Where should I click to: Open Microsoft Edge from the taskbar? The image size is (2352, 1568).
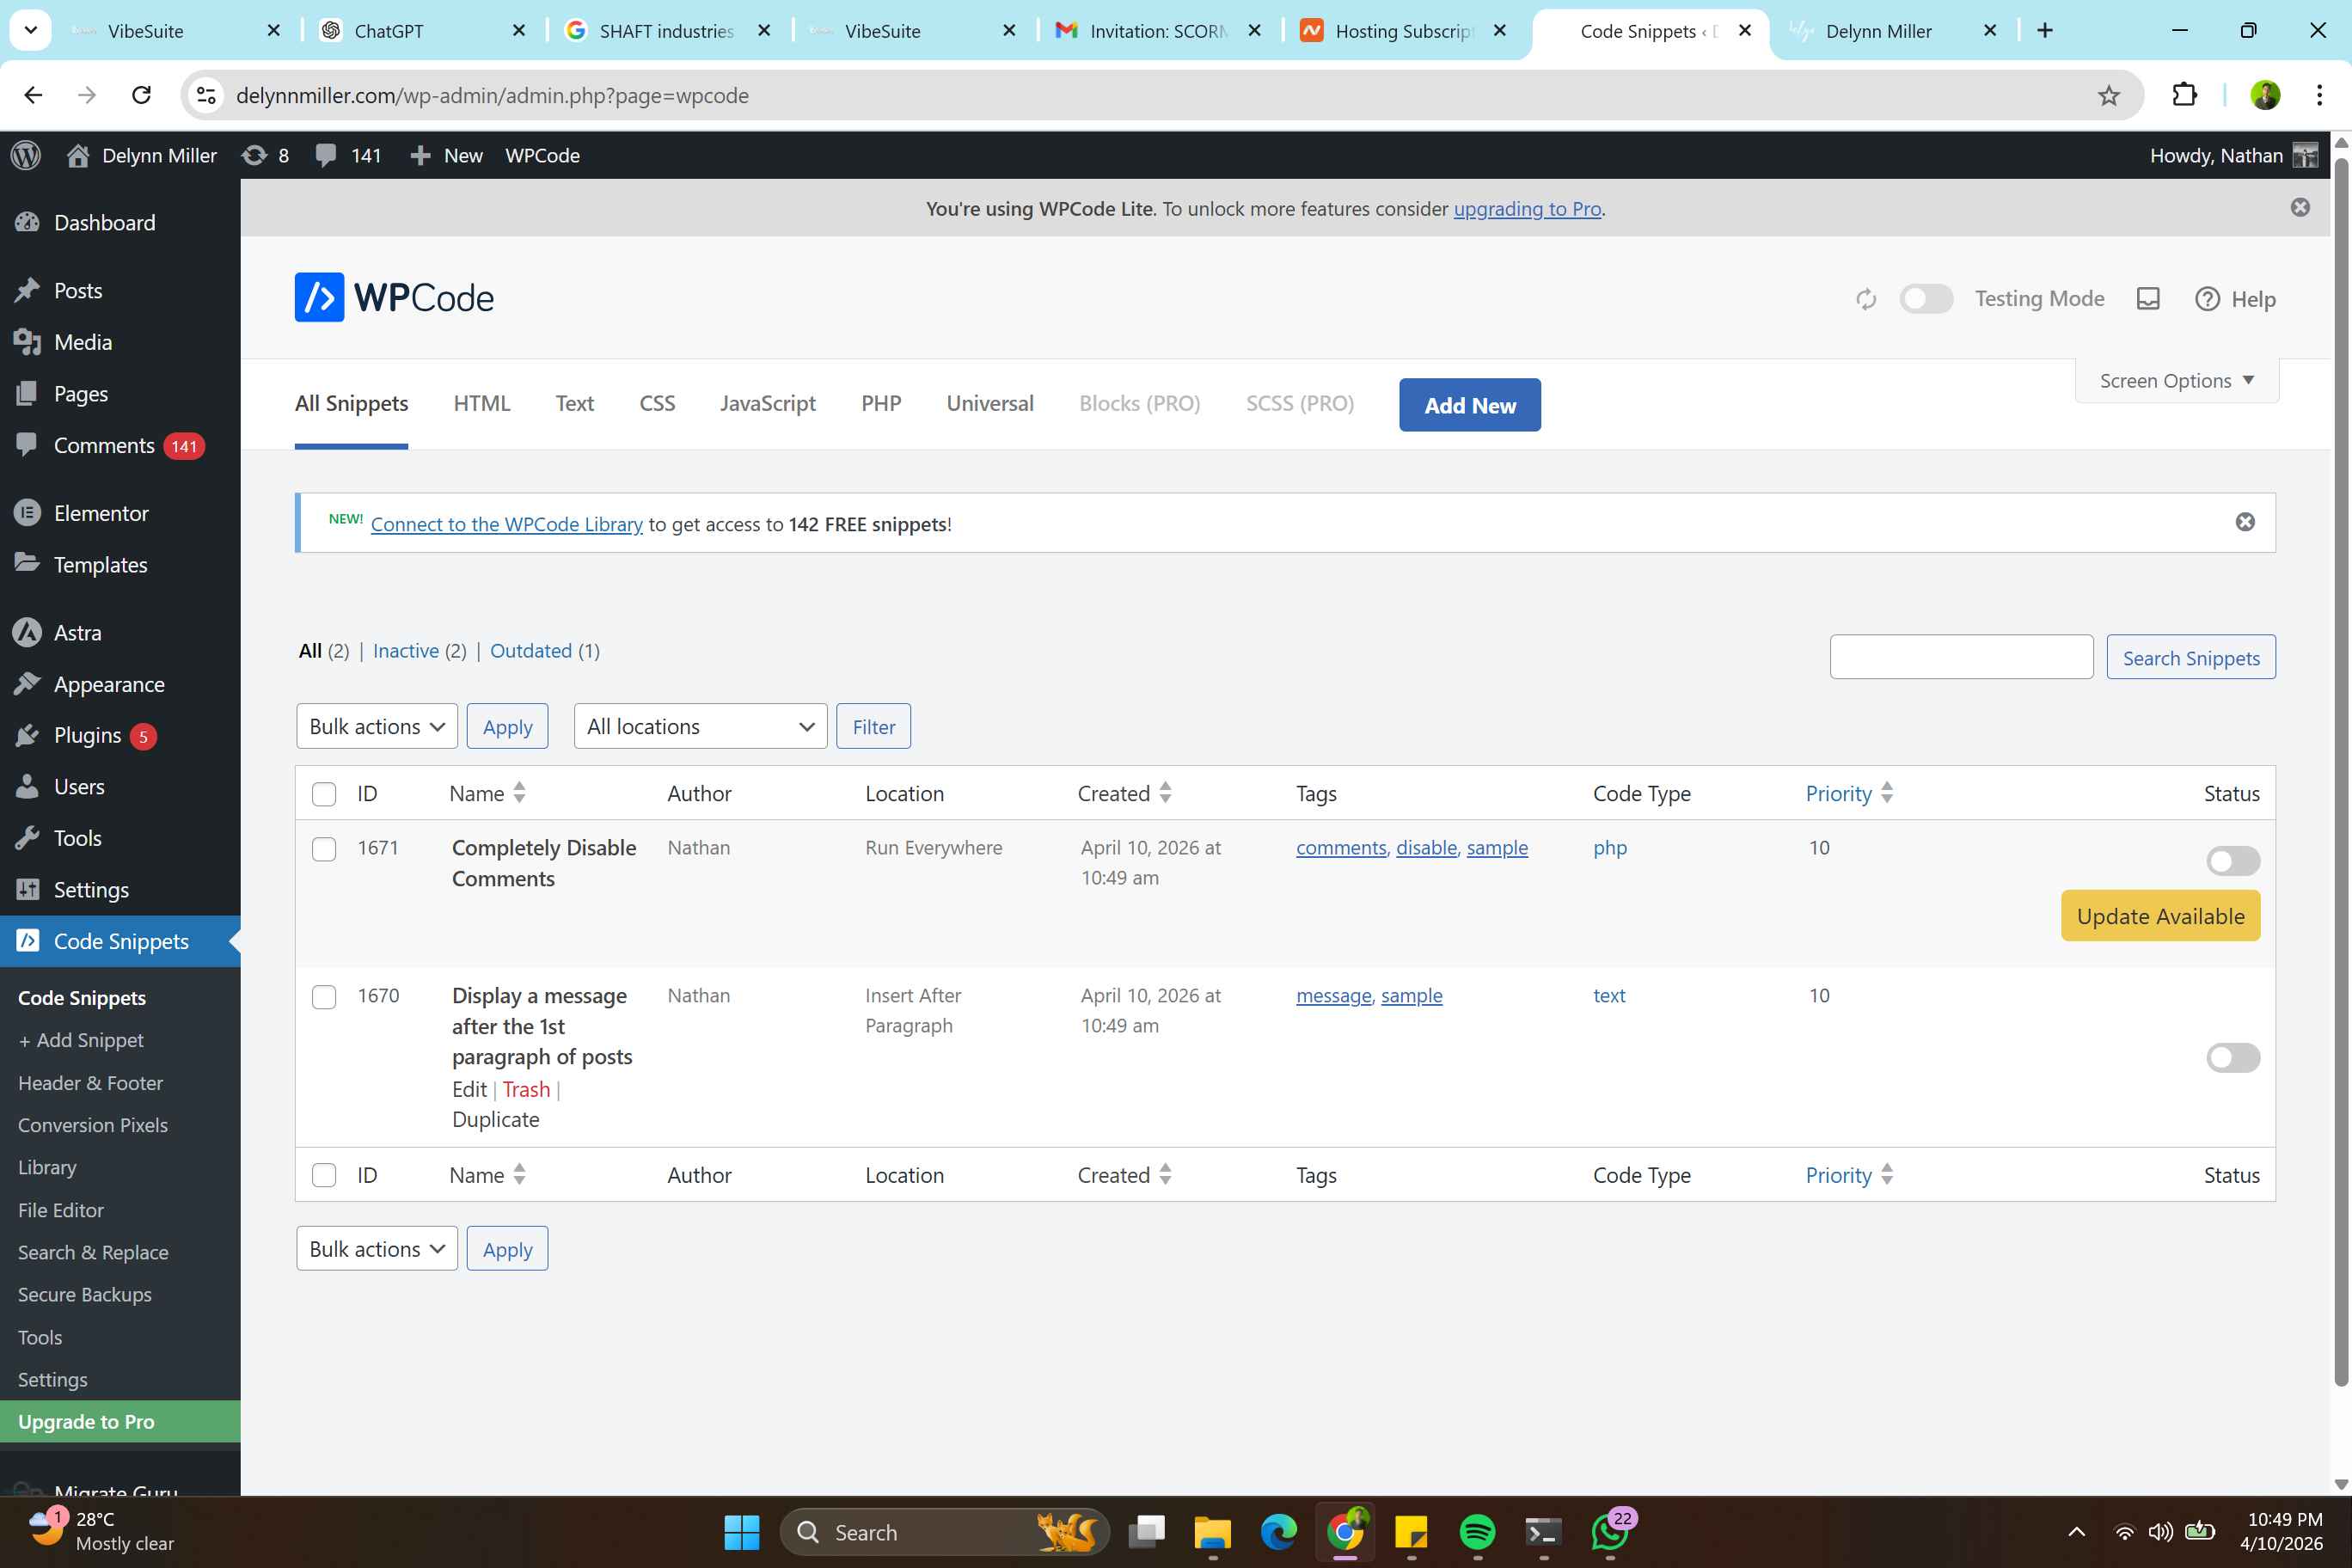tap(1278, 1532)
